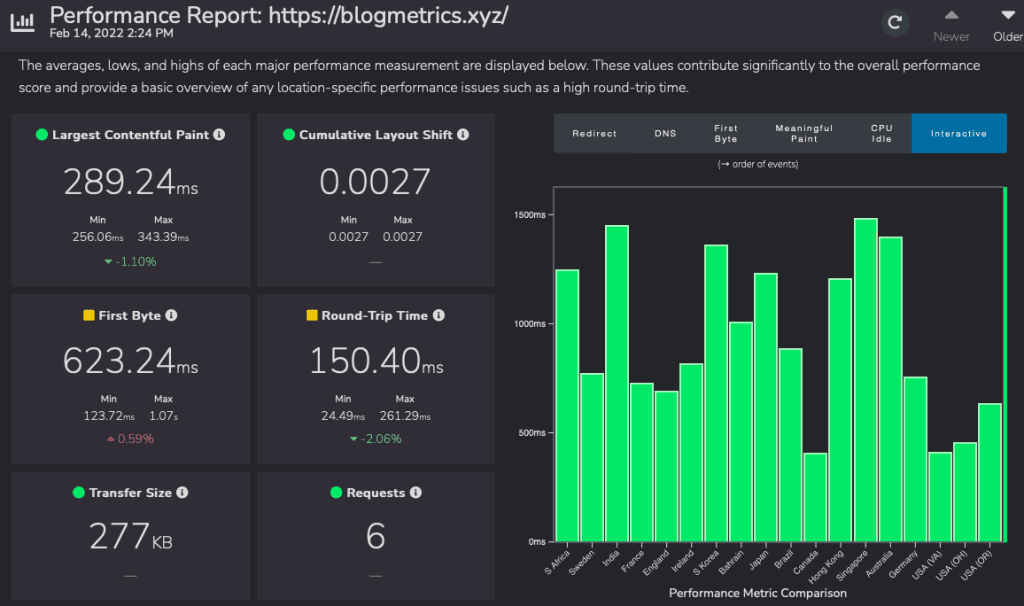
Task: Click the bar chart icon beside report title
Action: [x=22, y=22]
